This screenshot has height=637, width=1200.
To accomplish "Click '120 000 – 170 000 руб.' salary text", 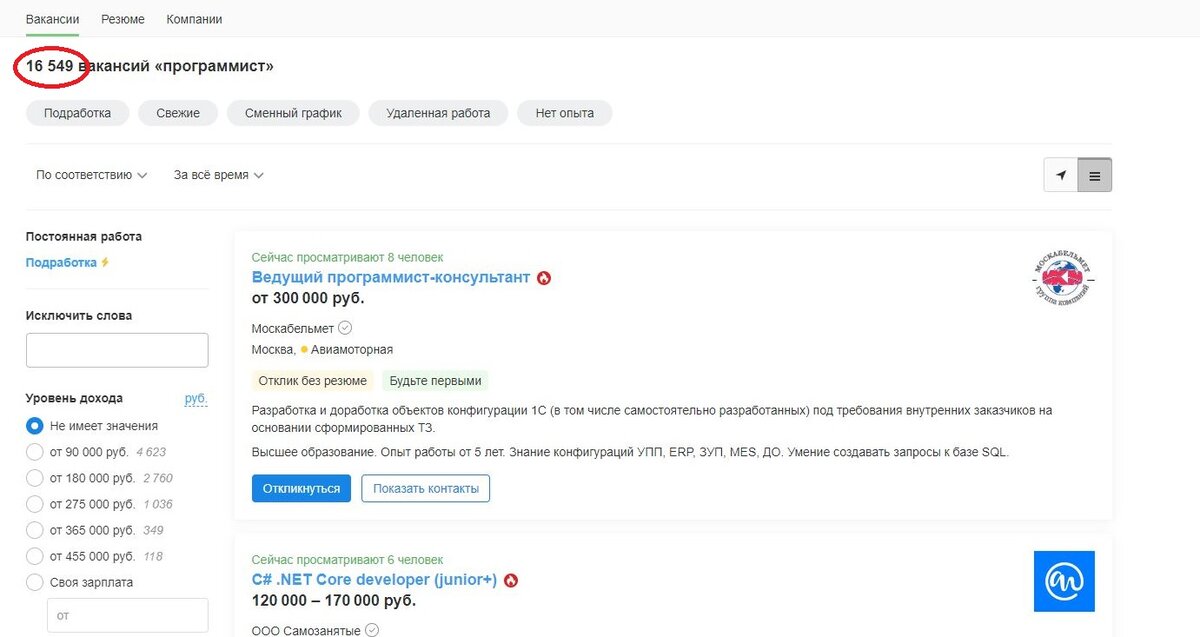I will (x=334, y=601).
